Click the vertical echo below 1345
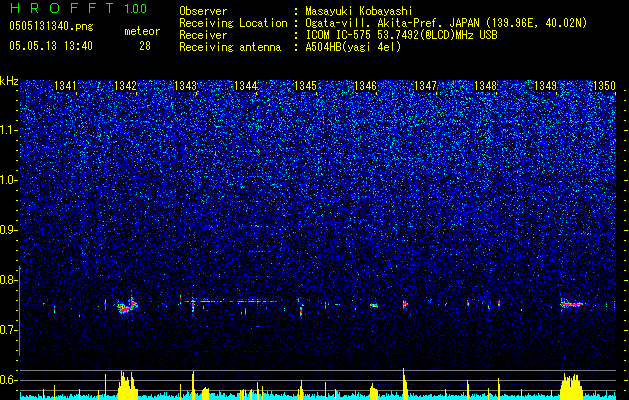 coord(301,311)
